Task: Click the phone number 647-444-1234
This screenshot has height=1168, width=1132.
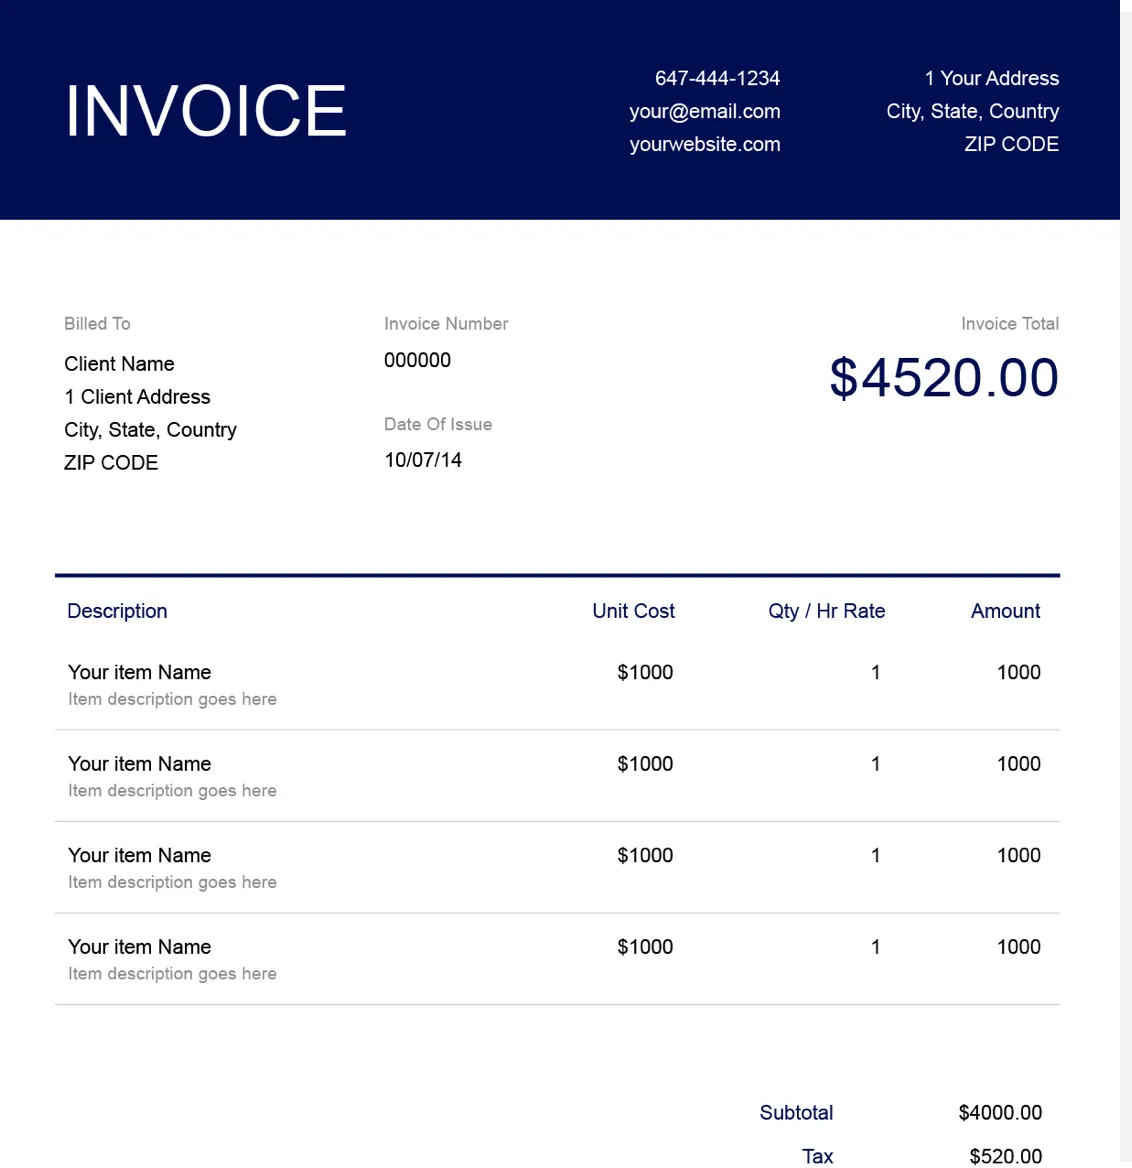Action: point(717,78)
